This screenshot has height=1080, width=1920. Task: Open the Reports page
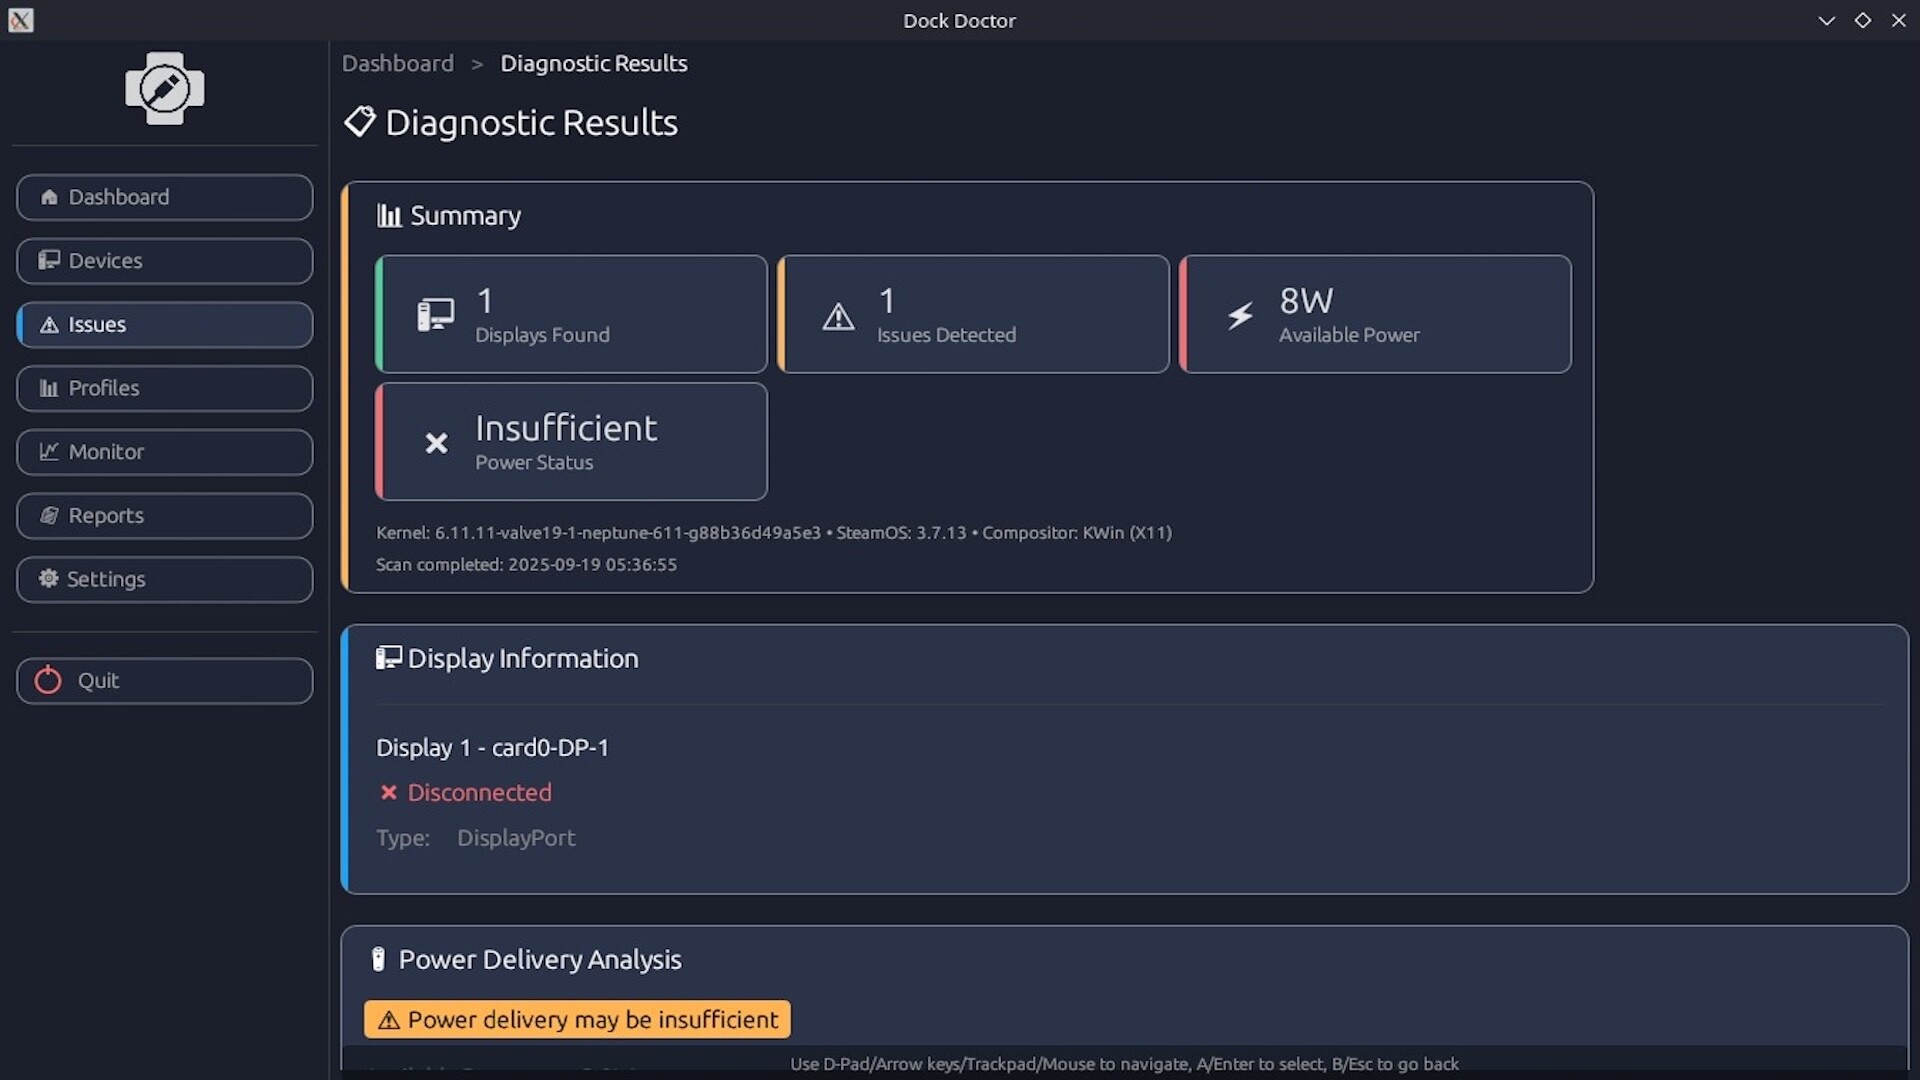(x=165, y=516)
